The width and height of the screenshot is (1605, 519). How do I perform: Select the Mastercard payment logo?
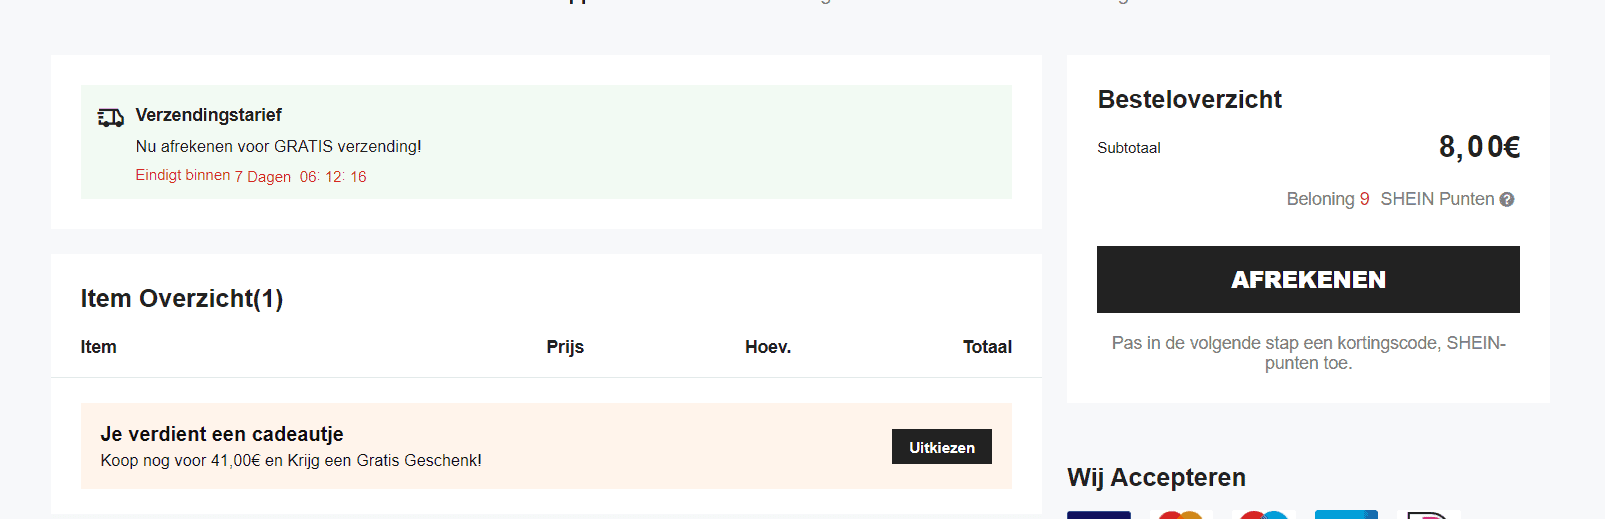[1181, 515]
